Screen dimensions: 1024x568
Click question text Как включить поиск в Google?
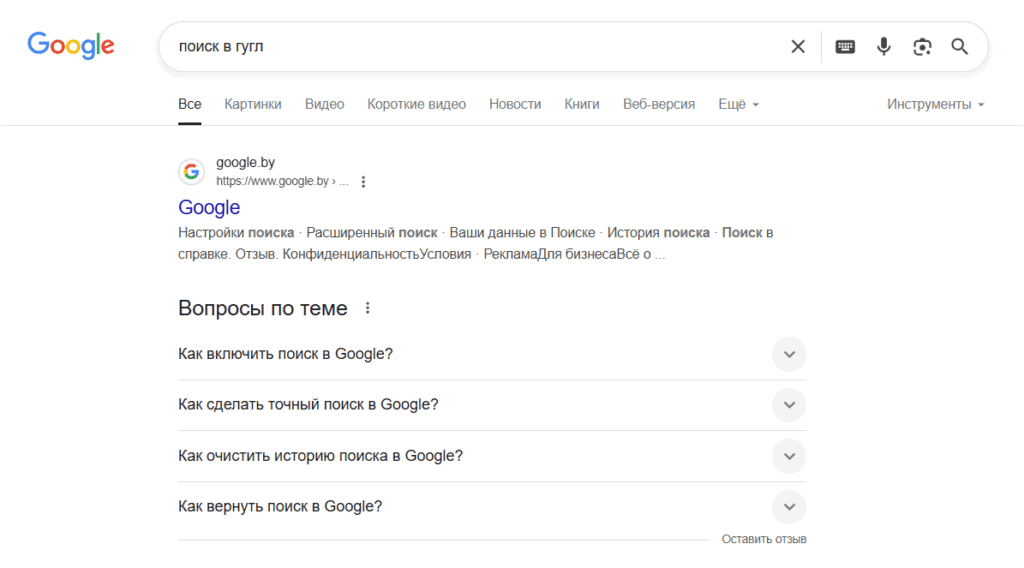coord(285,354)
